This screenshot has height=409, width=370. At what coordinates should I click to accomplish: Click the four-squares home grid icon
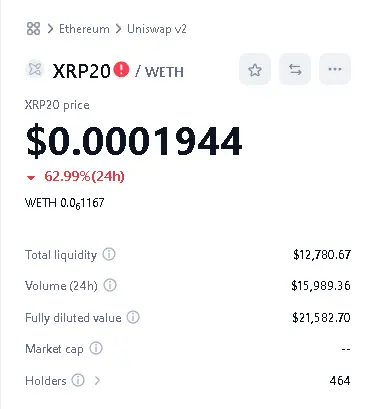[x=33, y=29]
